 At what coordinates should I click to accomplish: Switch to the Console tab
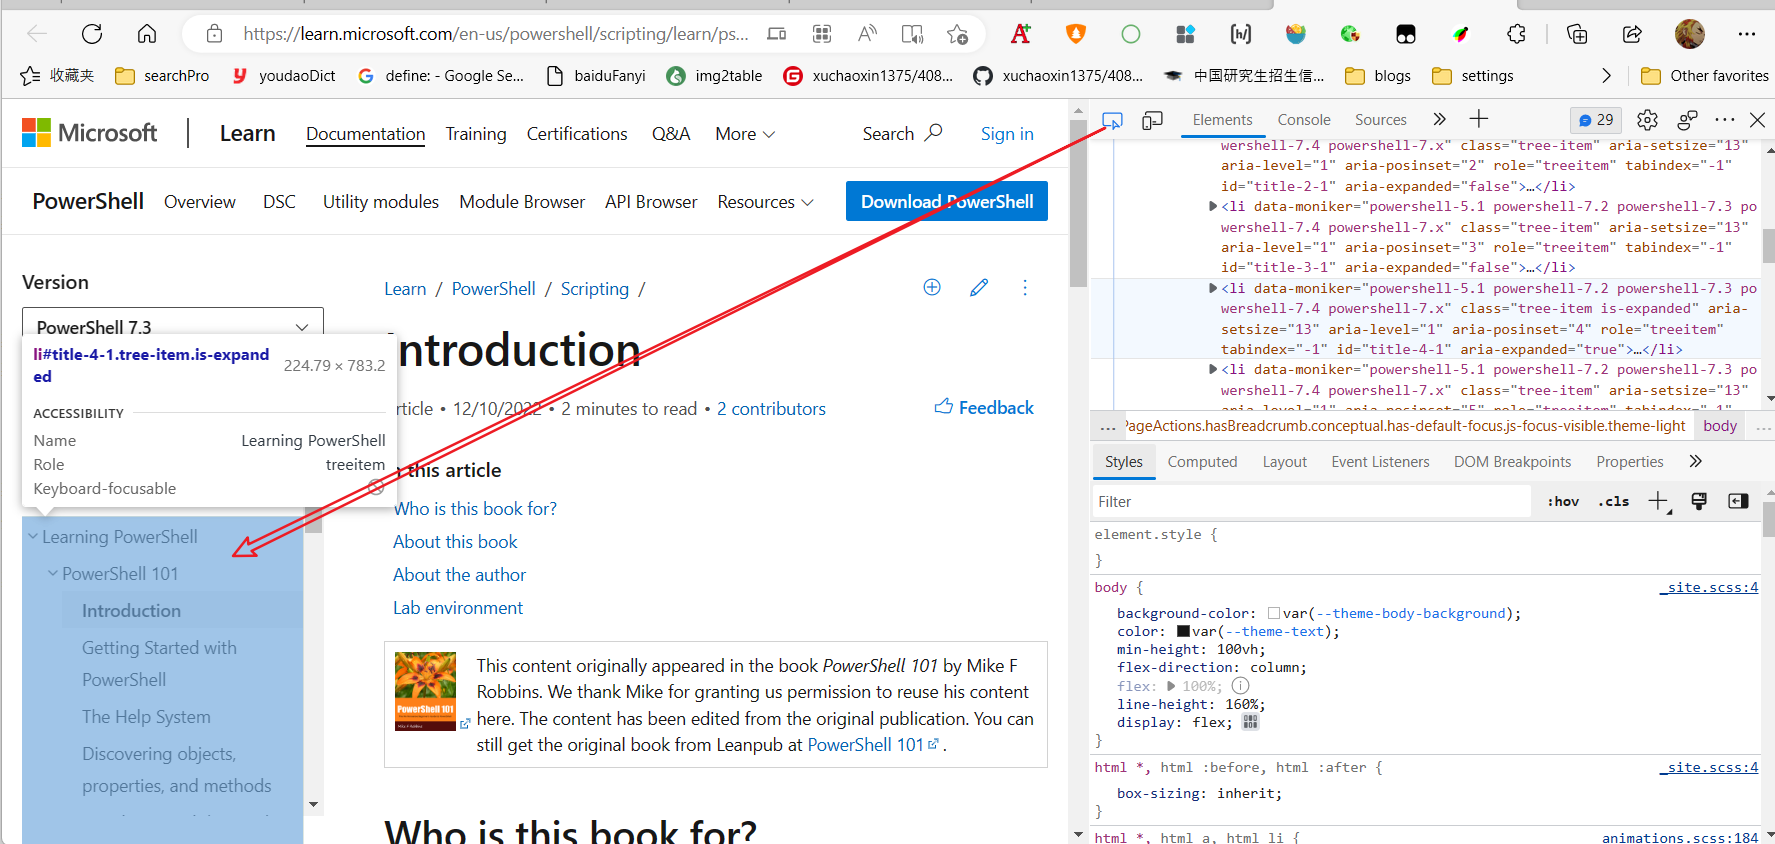(1304, 120)
